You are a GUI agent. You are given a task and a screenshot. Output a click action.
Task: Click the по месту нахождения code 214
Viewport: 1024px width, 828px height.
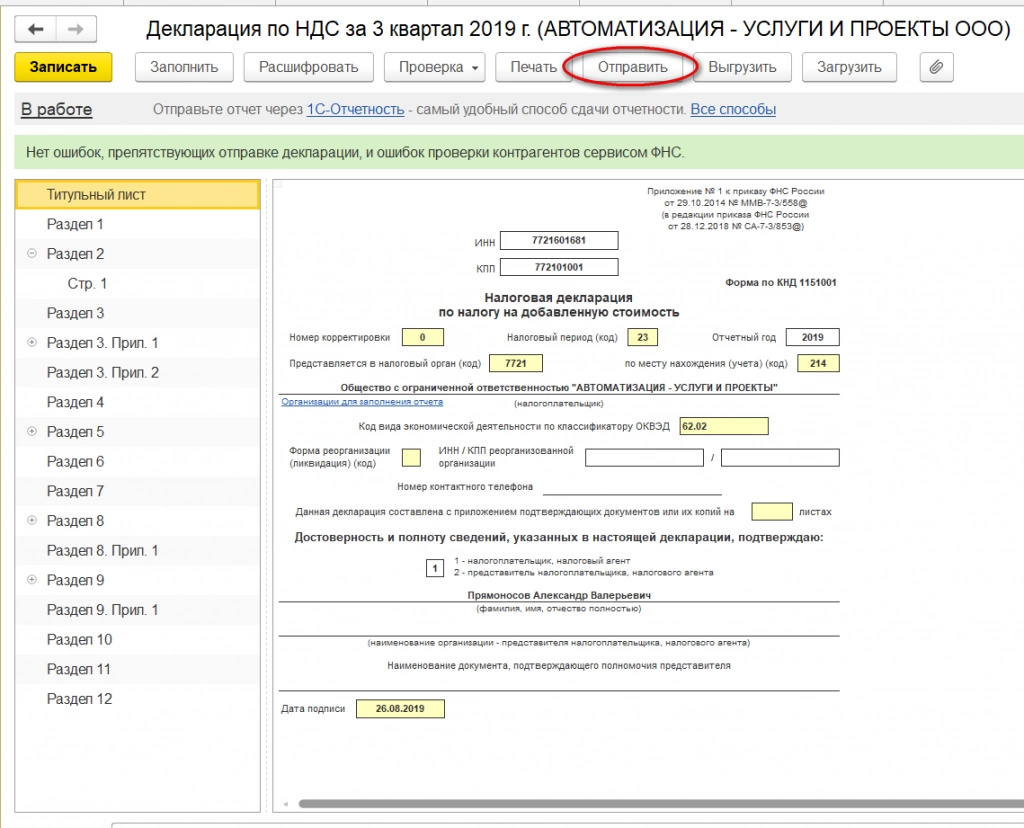click(x=818, y=364)
